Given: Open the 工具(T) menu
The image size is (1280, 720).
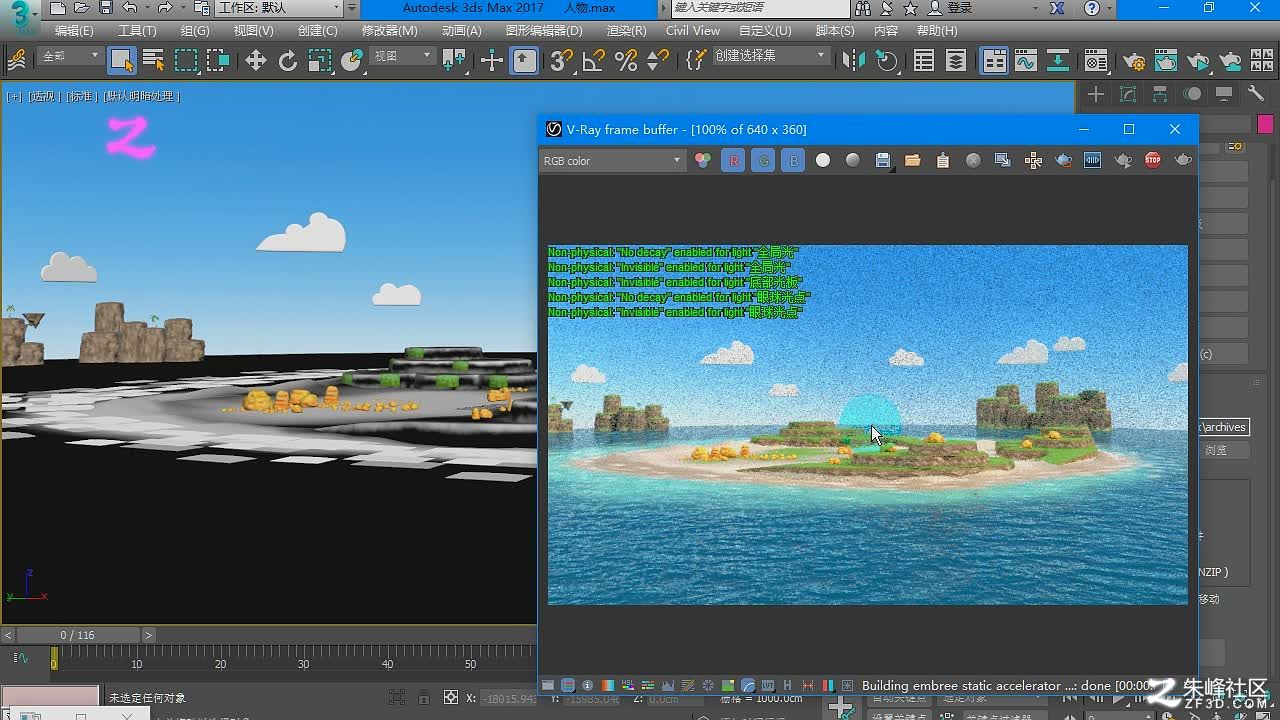Looking at the screenshot, I should [137, 31].
